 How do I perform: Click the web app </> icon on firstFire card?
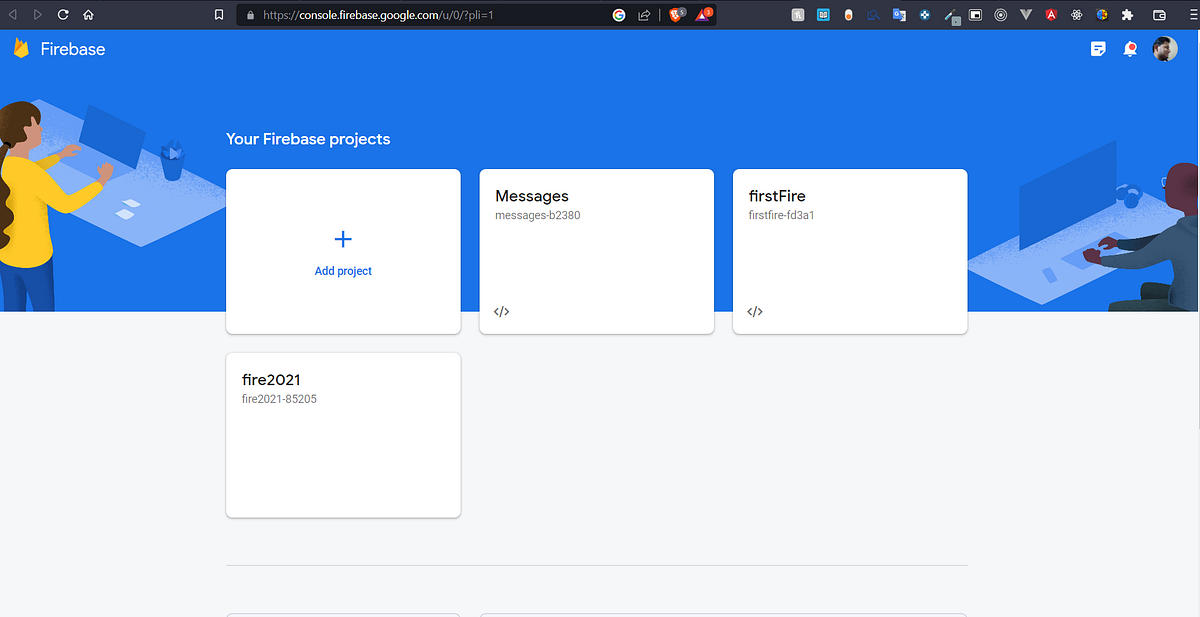(x=754, y=311)
